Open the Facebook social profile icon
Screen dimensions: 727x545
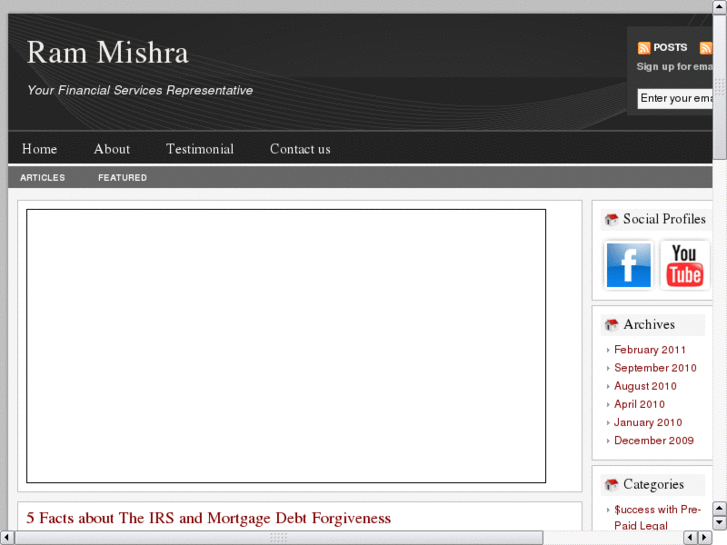[628, 265]
